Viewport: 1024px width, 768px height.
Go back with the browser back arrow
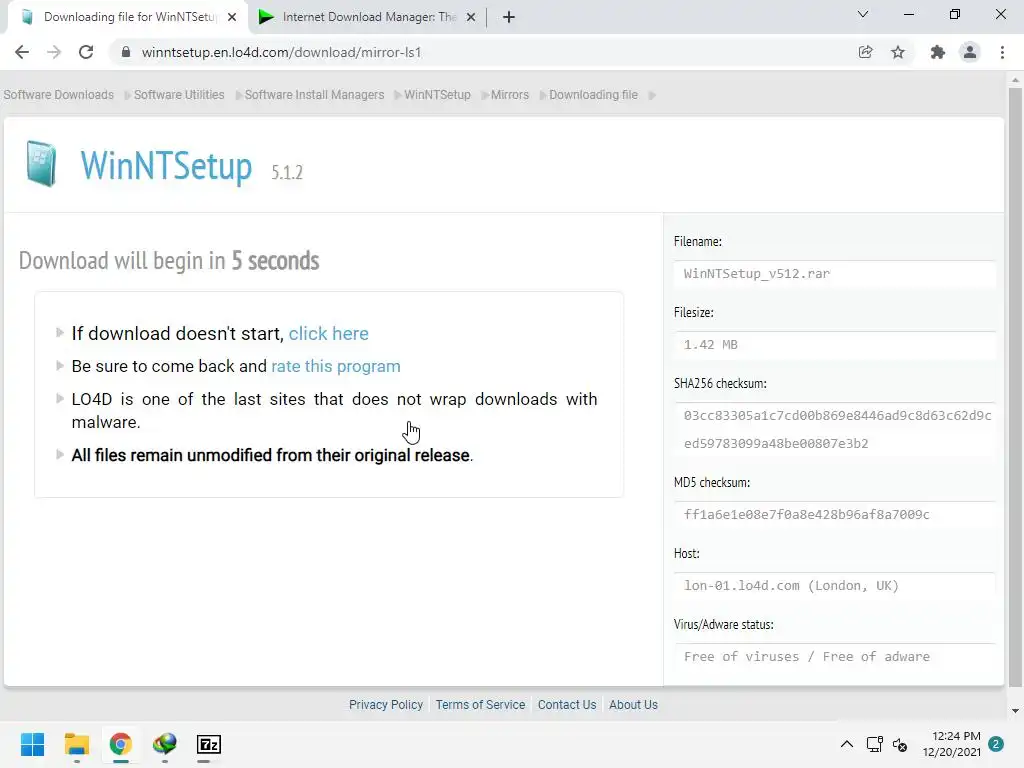(22, 52)
